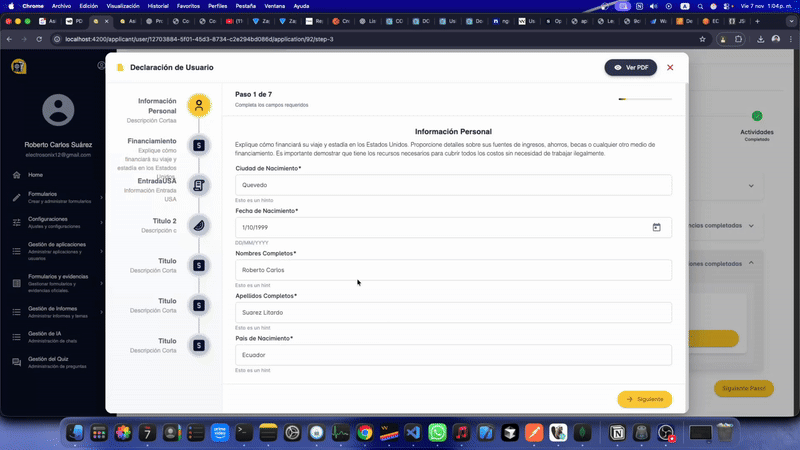Viewport: 800px width, 450px height.
Task: Select the Información Personal step icon
Action: tap(199, 105)
